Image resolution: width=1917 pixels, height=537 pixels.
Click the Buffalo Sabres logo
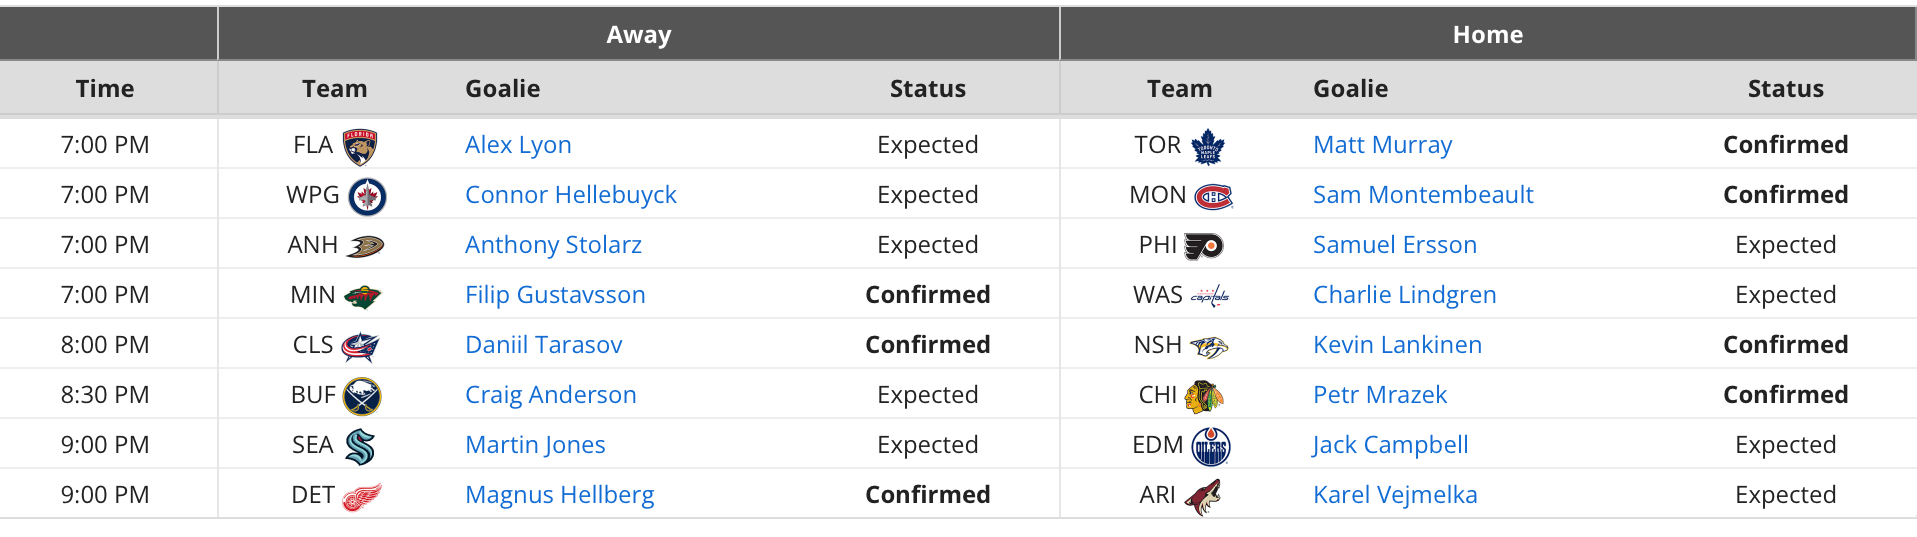click(362, 396)
